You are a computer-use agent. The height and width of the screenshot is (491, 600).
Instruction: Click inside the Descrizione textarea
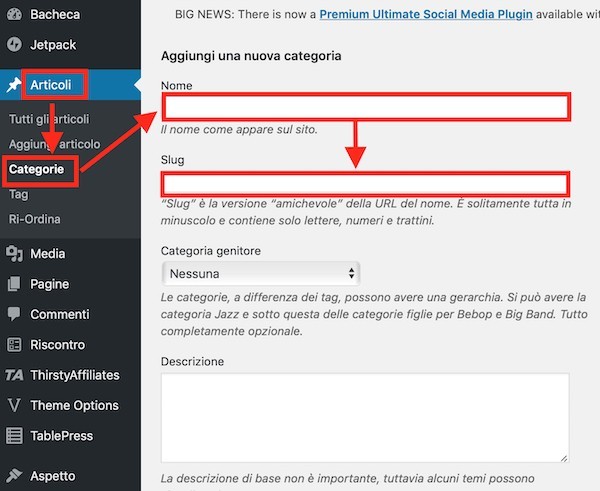point(365,418)
